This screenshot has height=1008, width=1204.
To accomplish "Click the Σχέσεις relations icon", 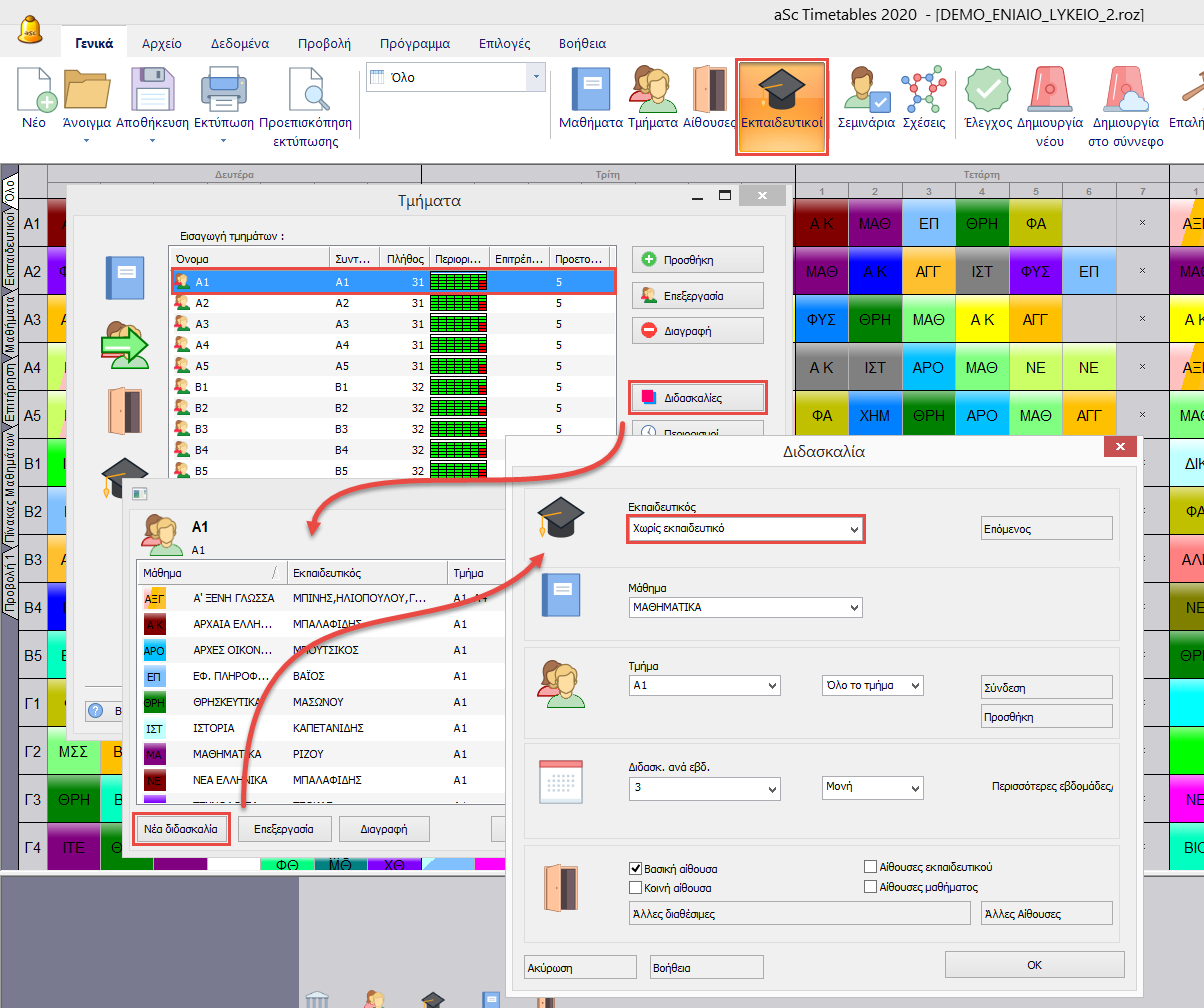I will 923,90.
